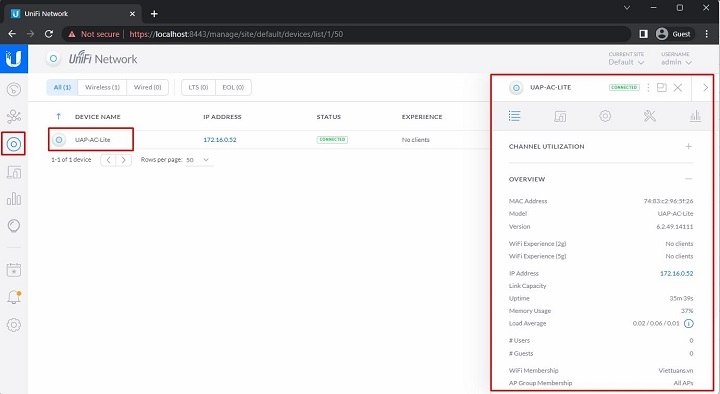Open Current Site Default dropdown
This screenshot has height=394, width=720.
[626, 59]
